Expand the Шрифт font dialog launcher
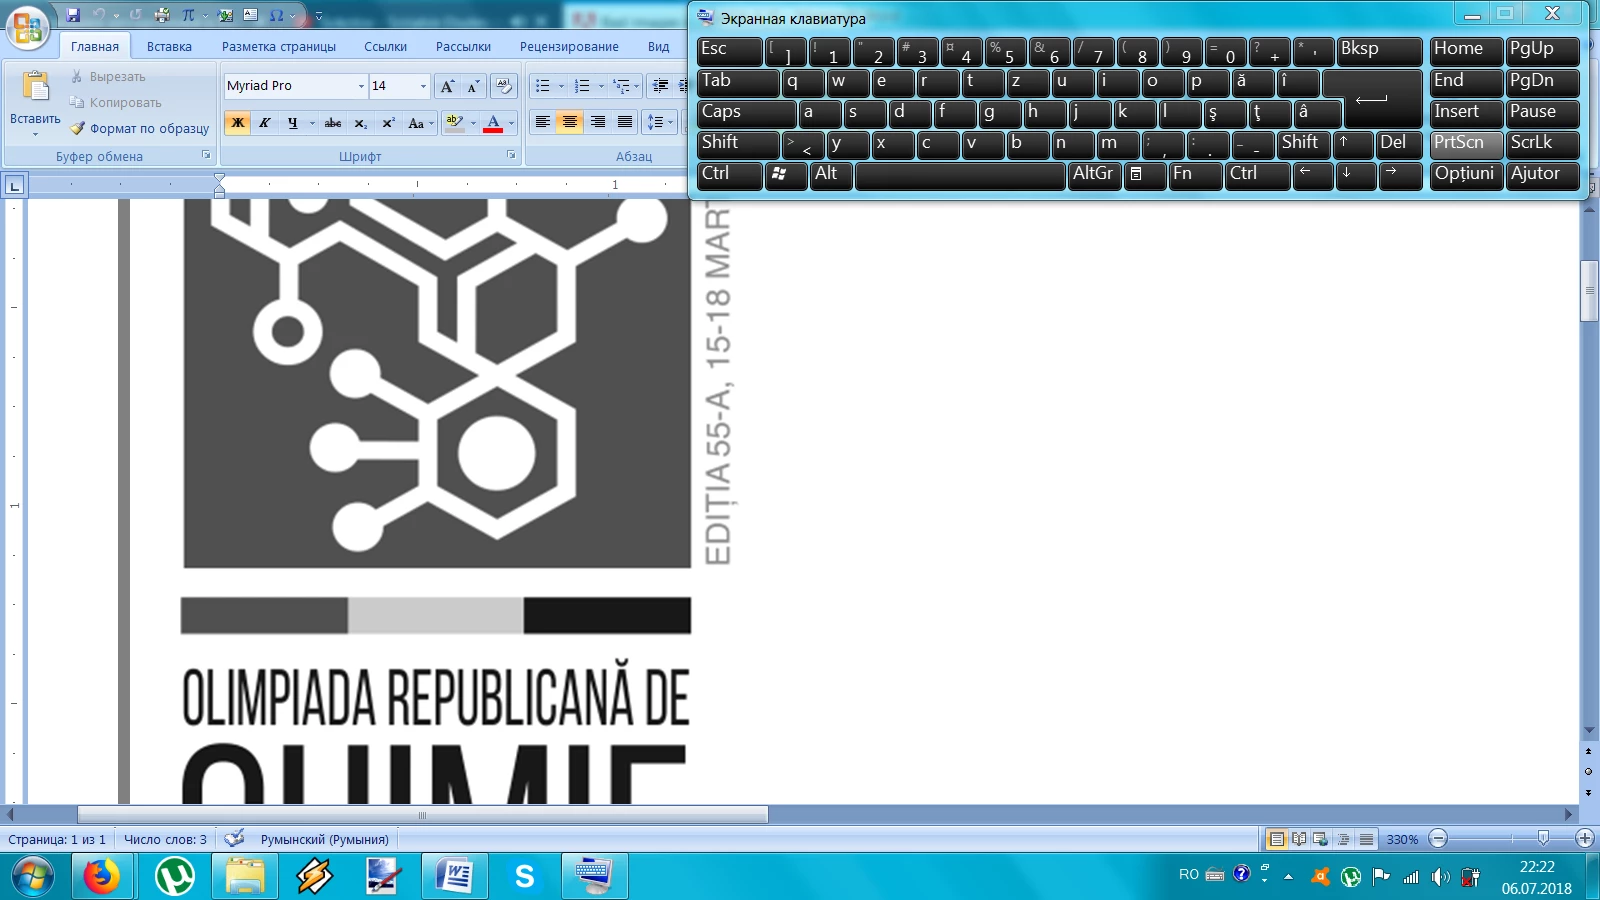Screen dimensions: 1600x900 tap(511, 155)
